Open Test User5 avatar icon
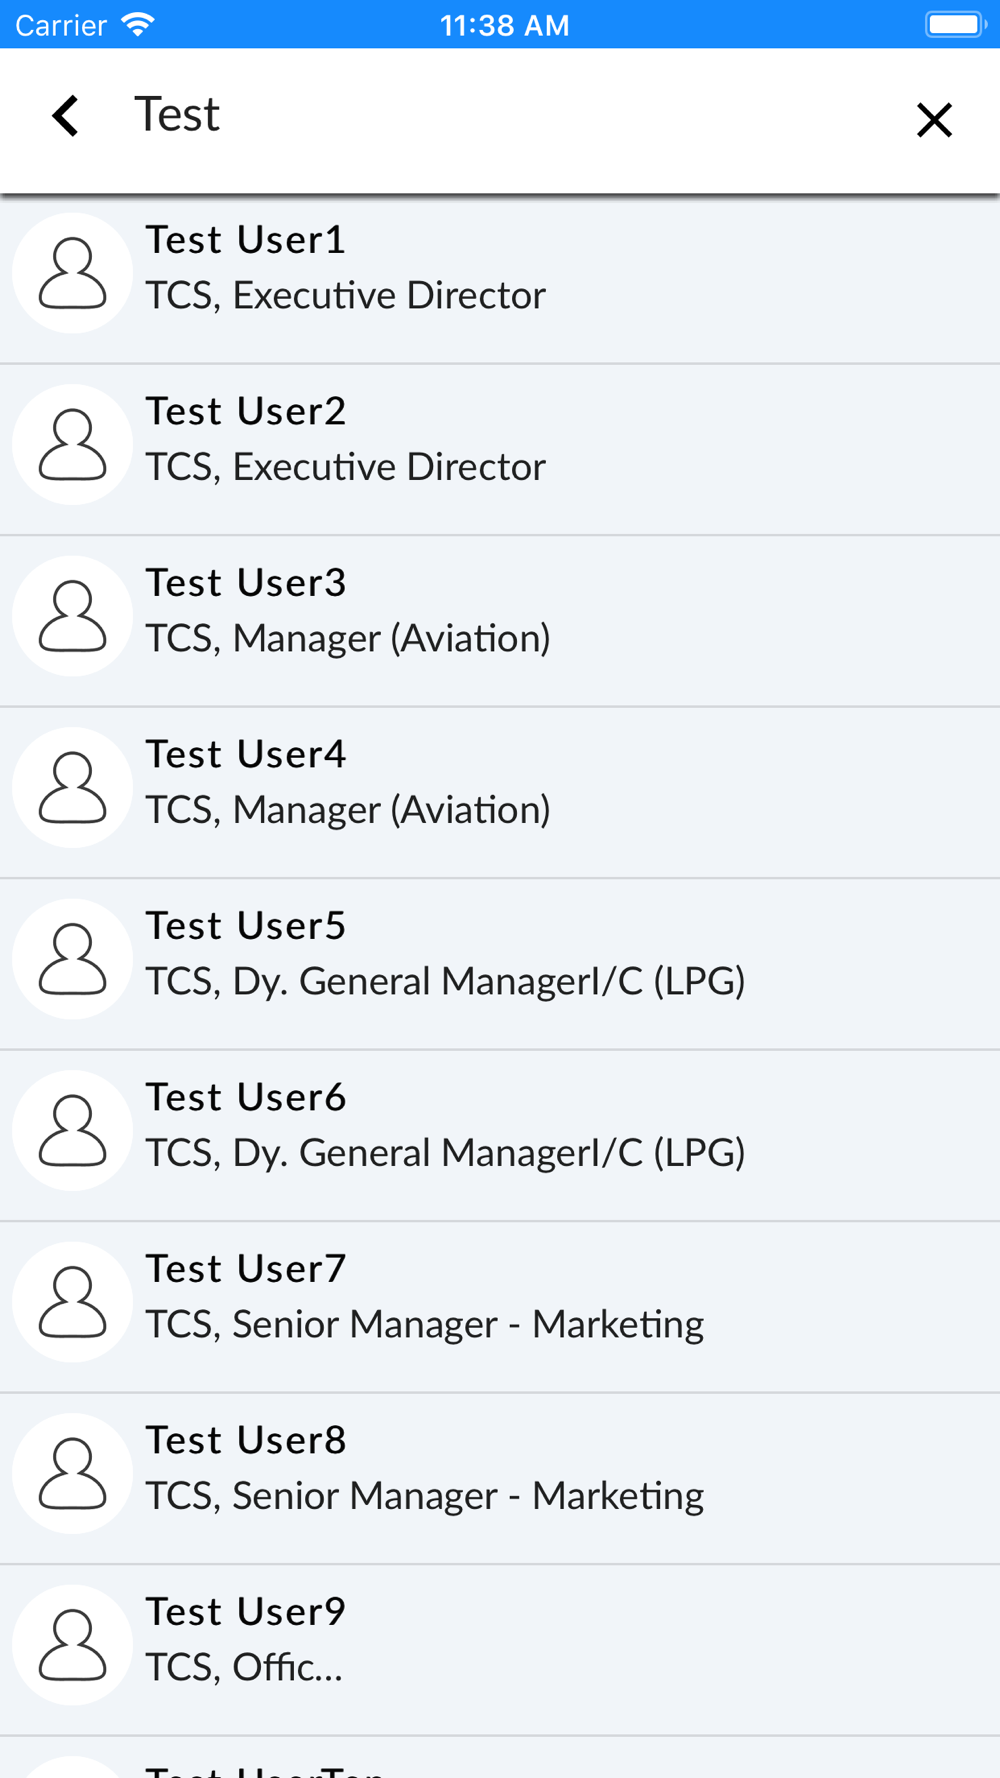 click(72, 958)
